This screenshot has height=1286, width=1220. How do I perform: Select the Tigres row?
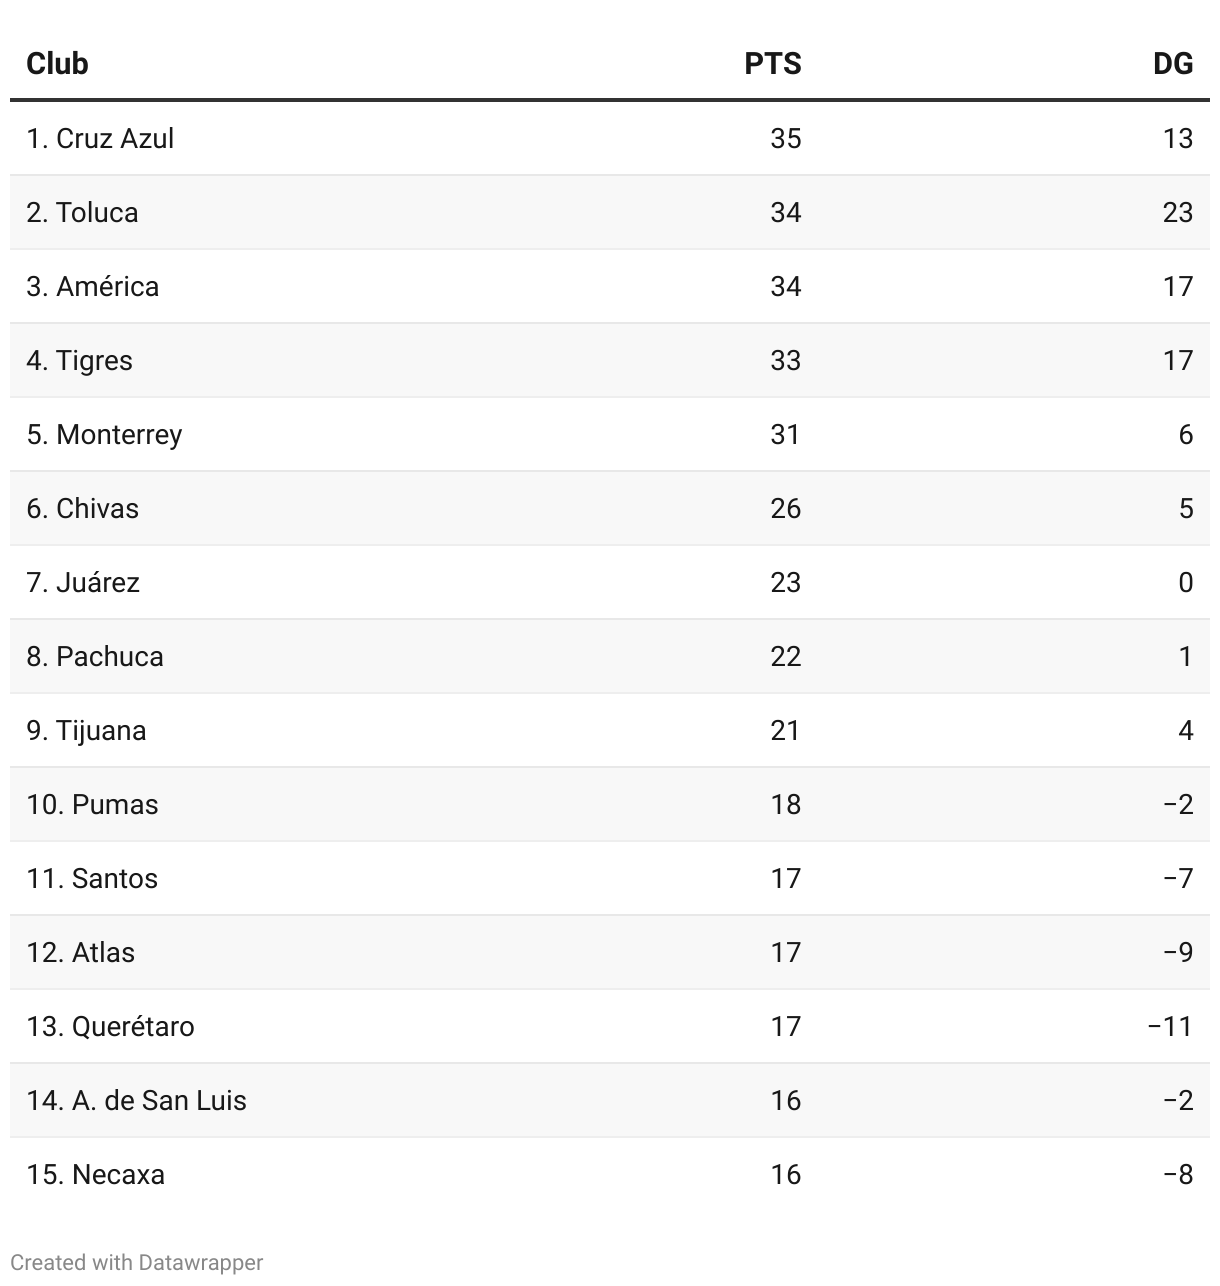pos(610,360)
